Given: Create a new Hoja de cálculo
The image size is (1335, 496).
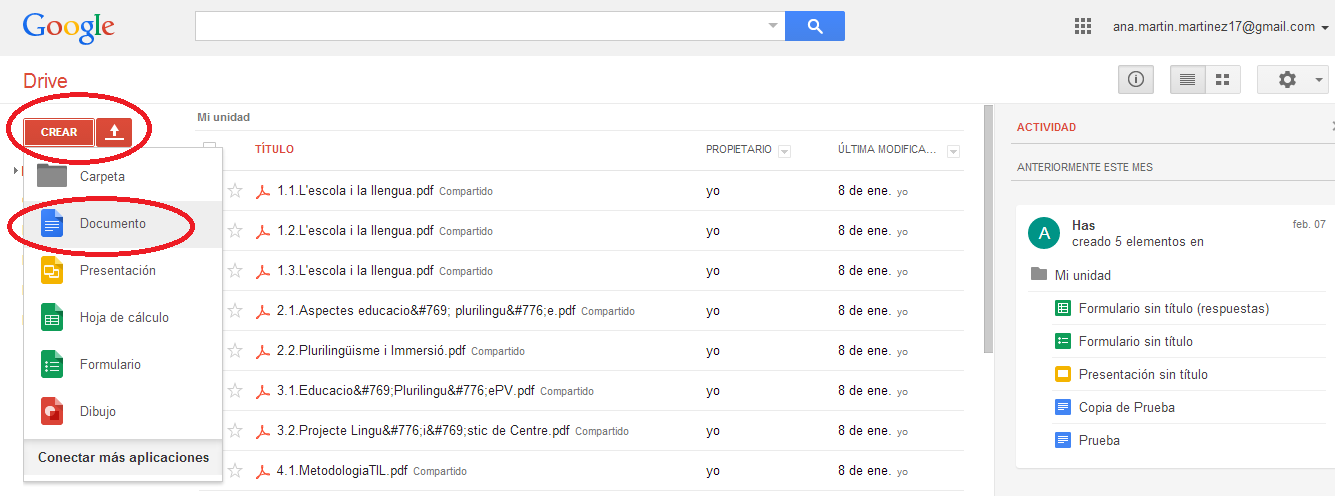Looking at the screenshot, I should coord(124,318).
